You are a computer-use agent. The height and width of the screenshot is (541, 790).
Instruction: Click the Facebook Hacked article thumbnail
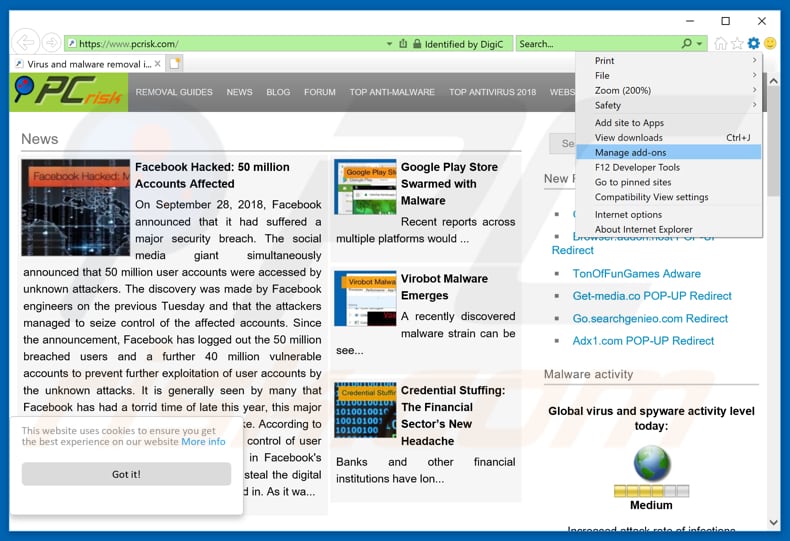coord(76,208)
